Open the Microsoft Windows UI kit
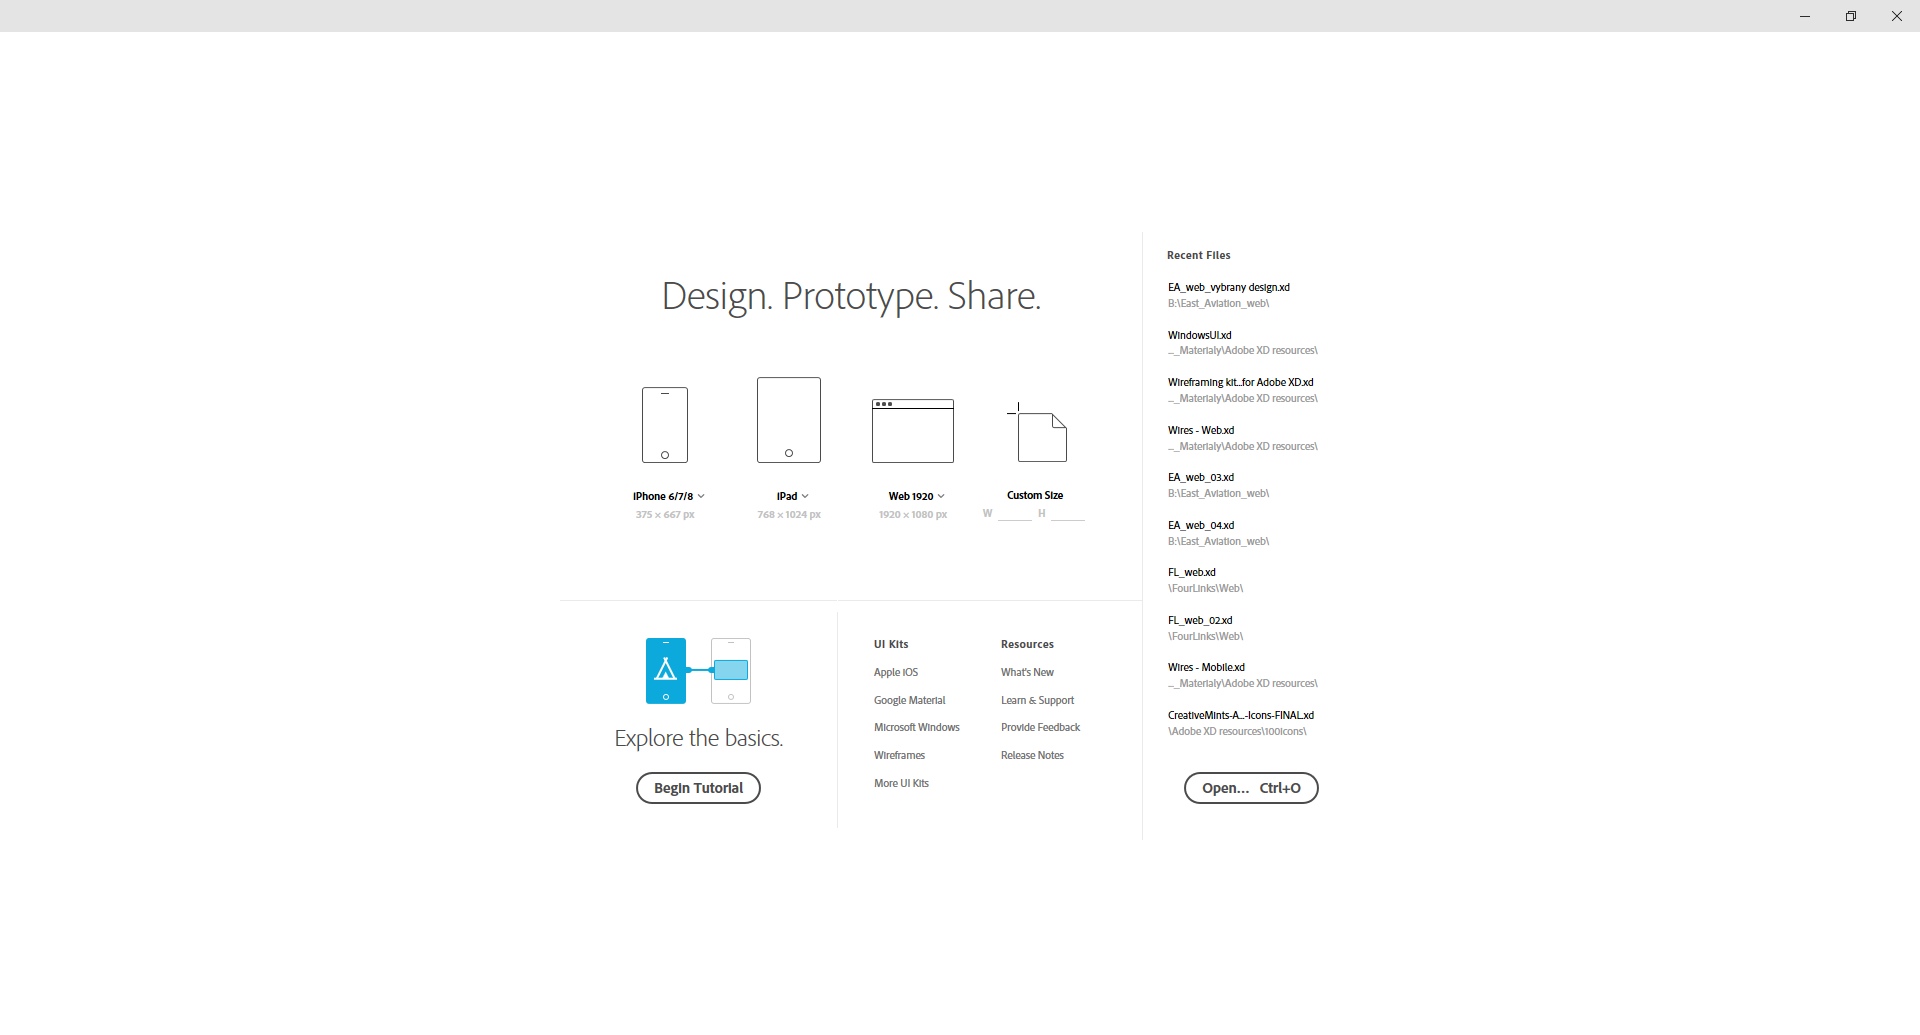Viewport: 1920px width, 1035px height. [x=916, y=727]
